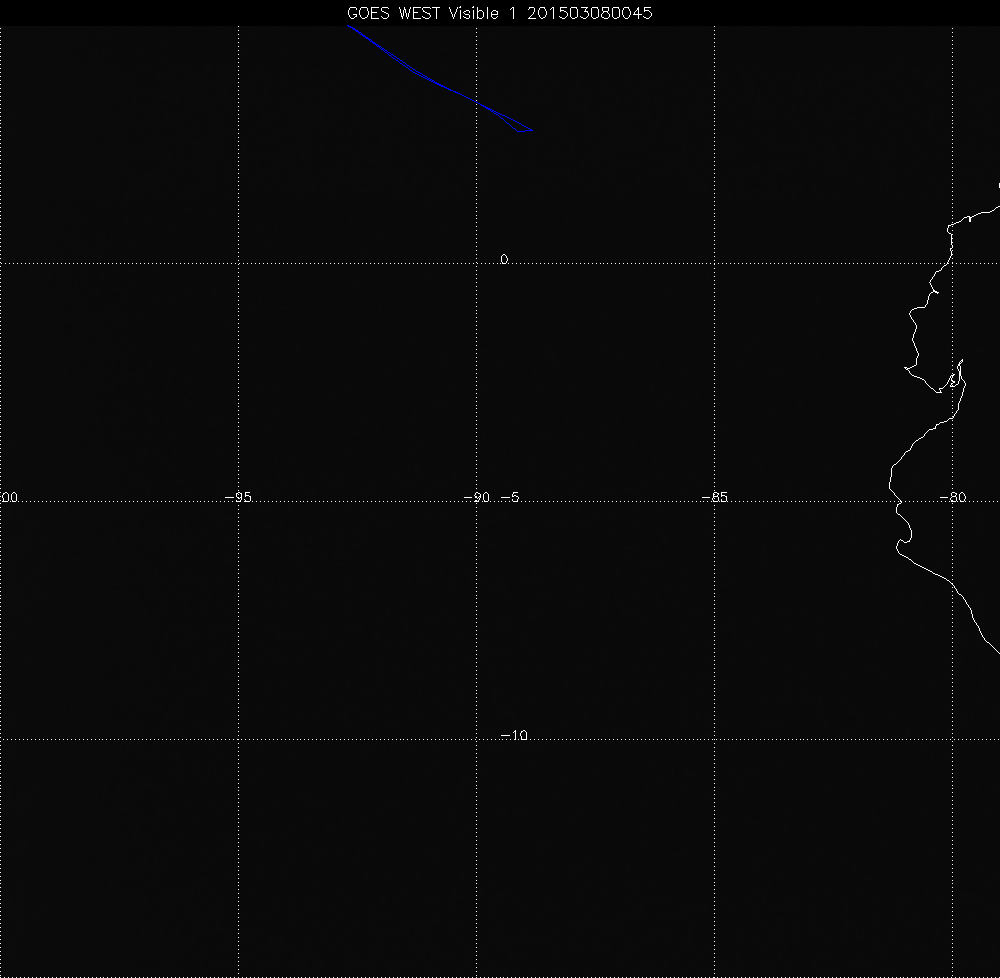Select the -10 latitude label
1000x978 pixels.
[x=513, y=736]
